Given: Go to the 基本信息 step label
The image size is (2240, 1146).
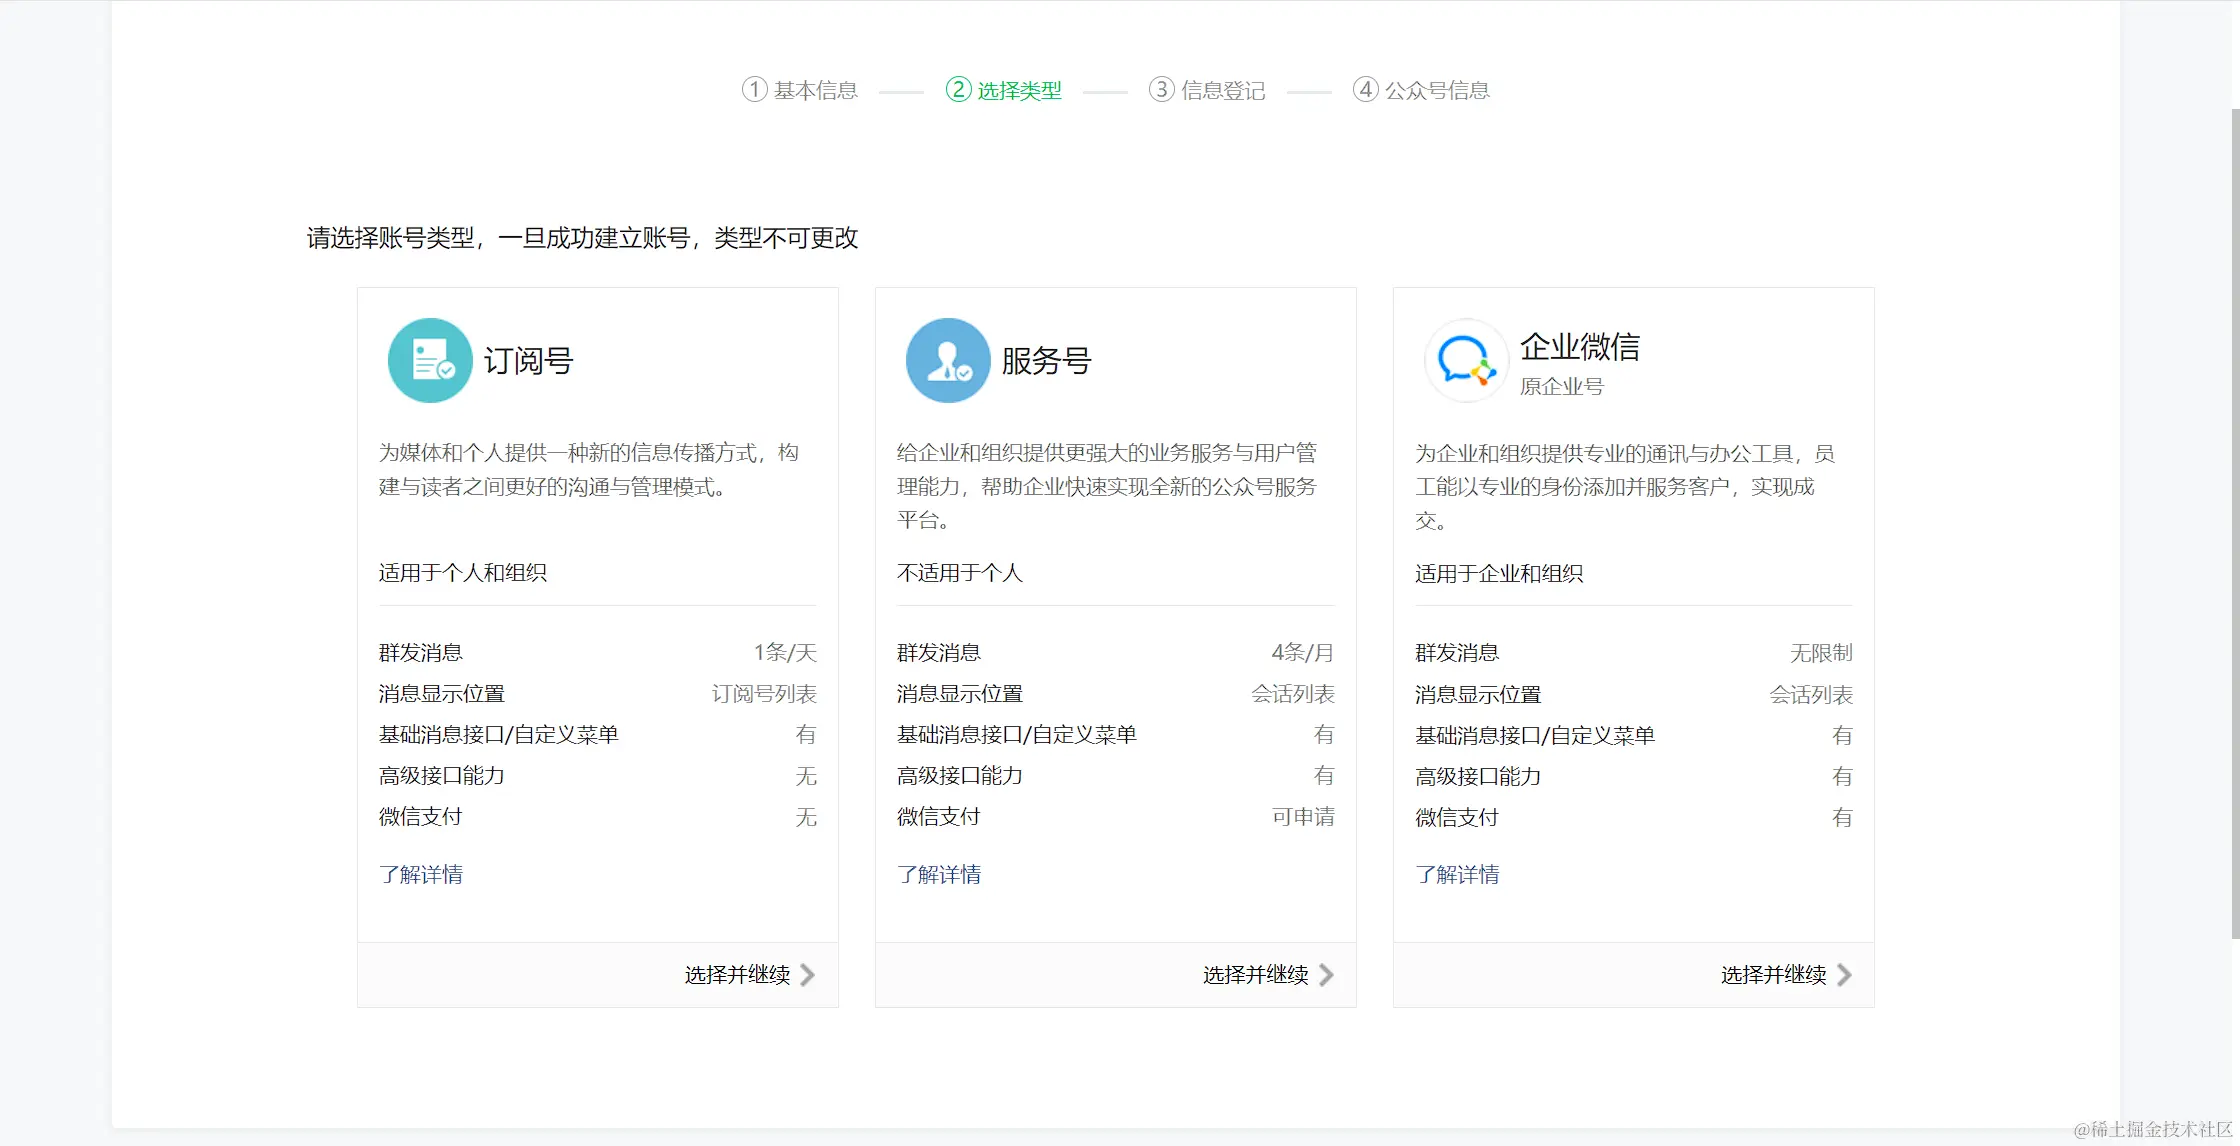Looking at the screenshot, I should (x=816, y=91).
